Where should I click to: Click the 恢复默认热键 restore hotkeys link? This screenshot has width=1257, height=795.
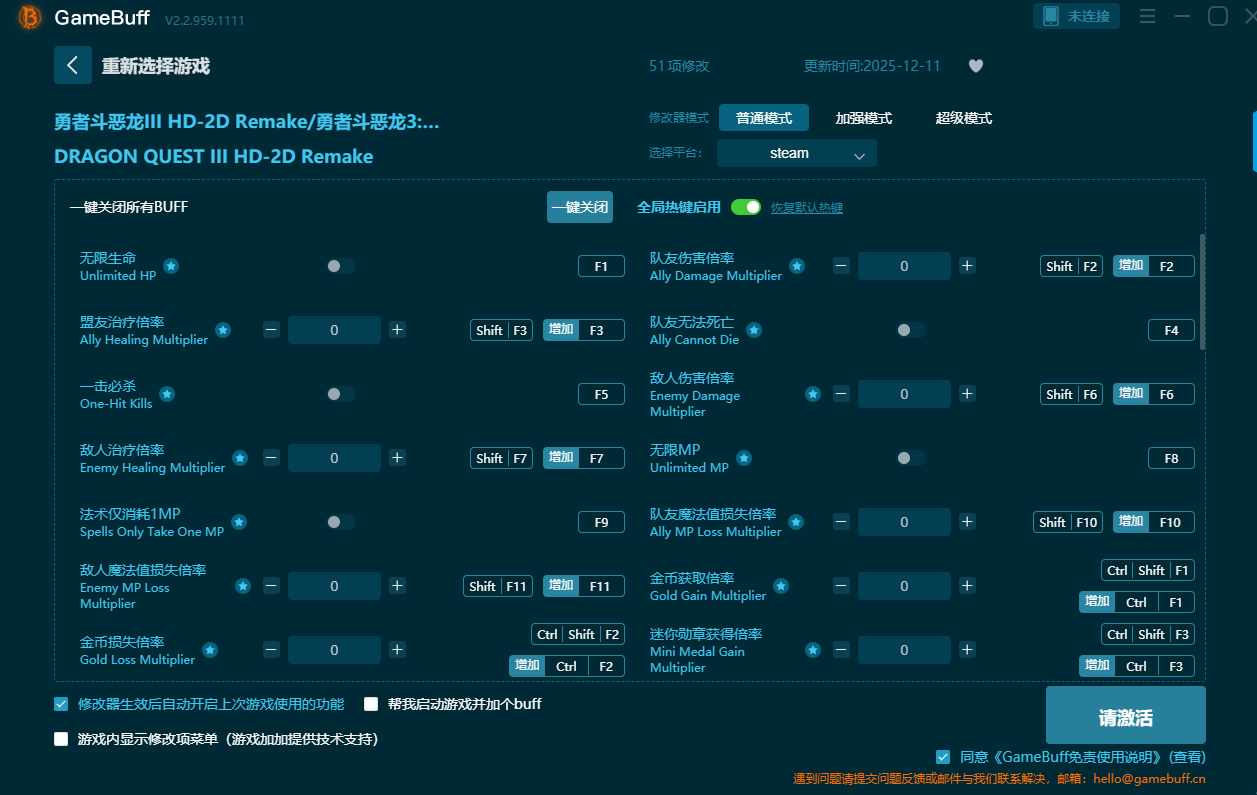pos(806,208)
